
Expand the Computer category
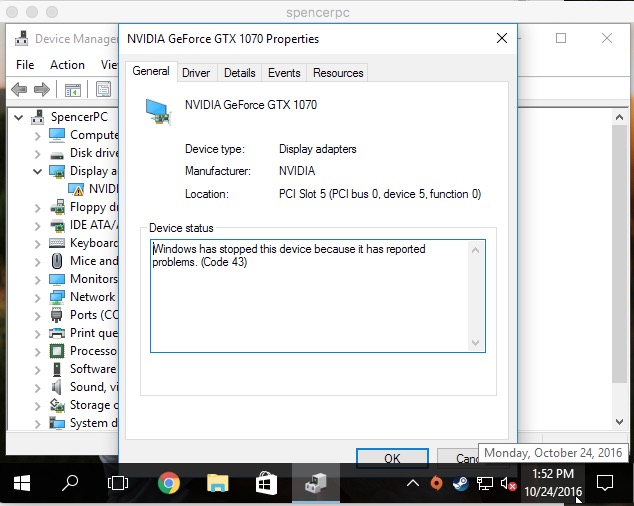click(38, 135)
